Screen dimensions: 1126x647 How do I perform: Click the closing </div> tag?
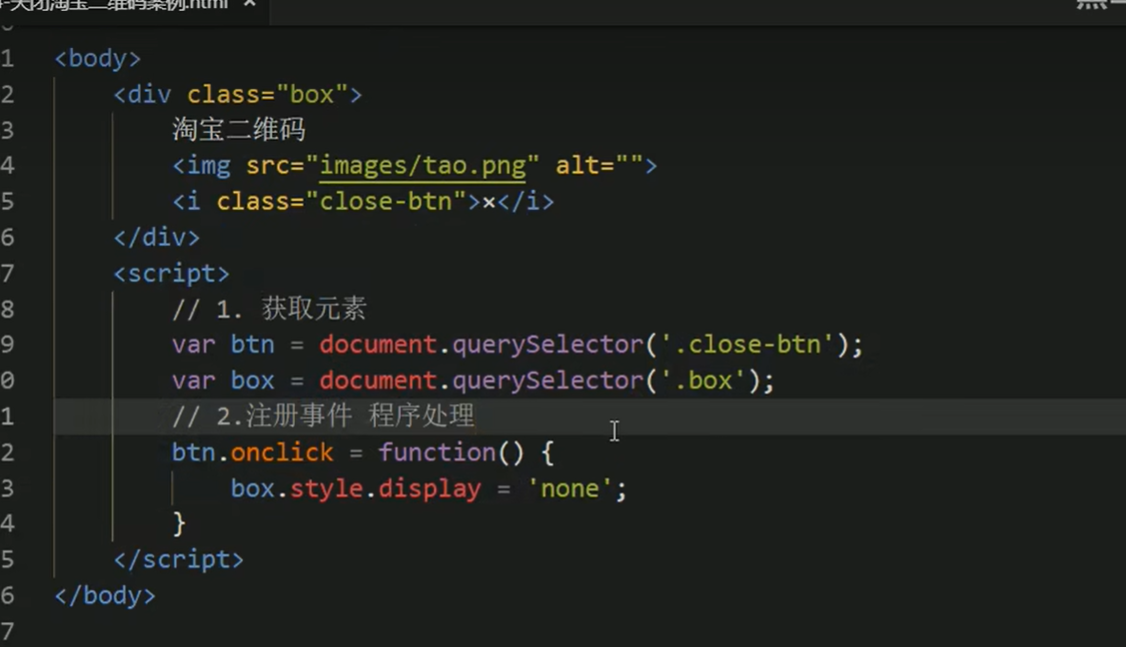click(157, 237)
